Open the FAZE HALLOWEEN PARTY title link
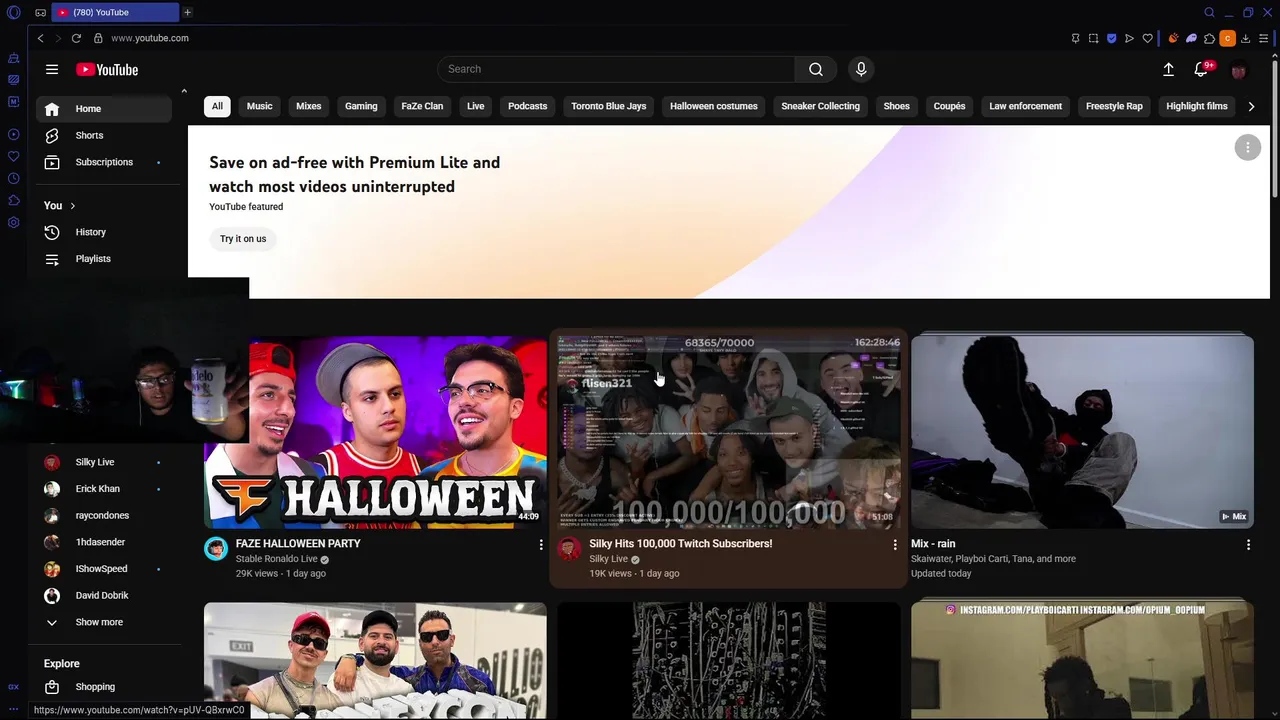The width and height of the screenshot is (1280, 720). click(x=298, y=544)
